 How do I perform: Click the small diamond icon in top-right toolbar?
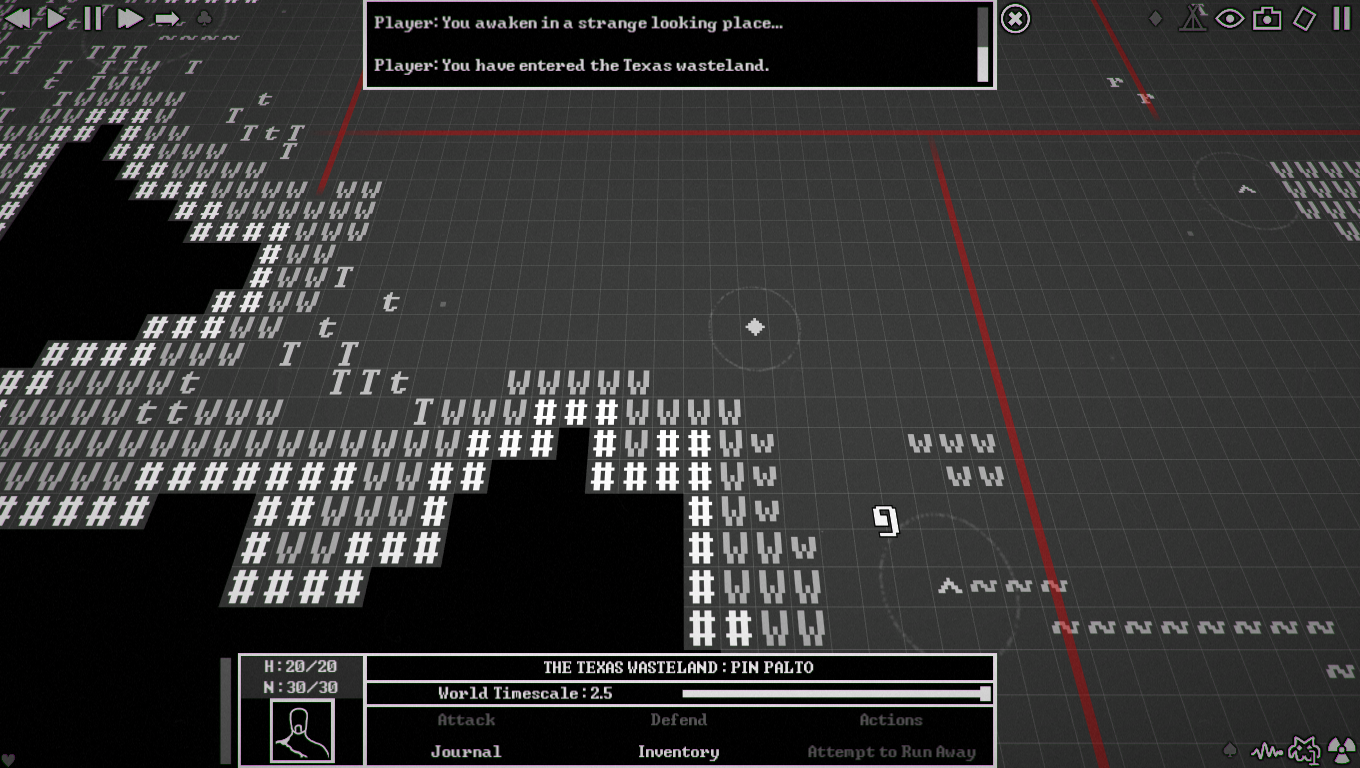(x=1156, y=18)
